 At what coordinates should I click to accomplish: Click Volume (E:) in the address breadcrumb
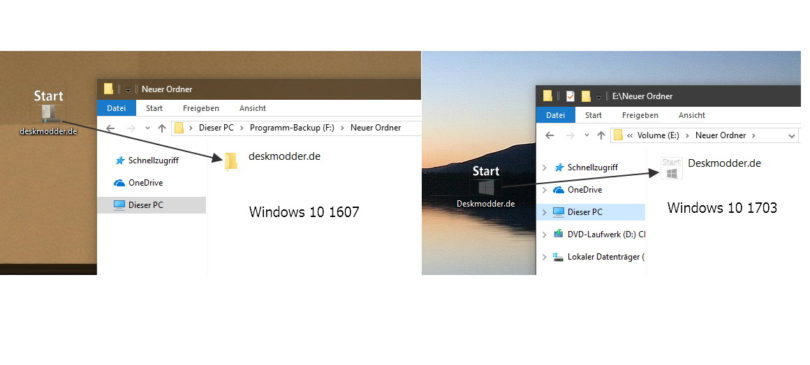658,135
